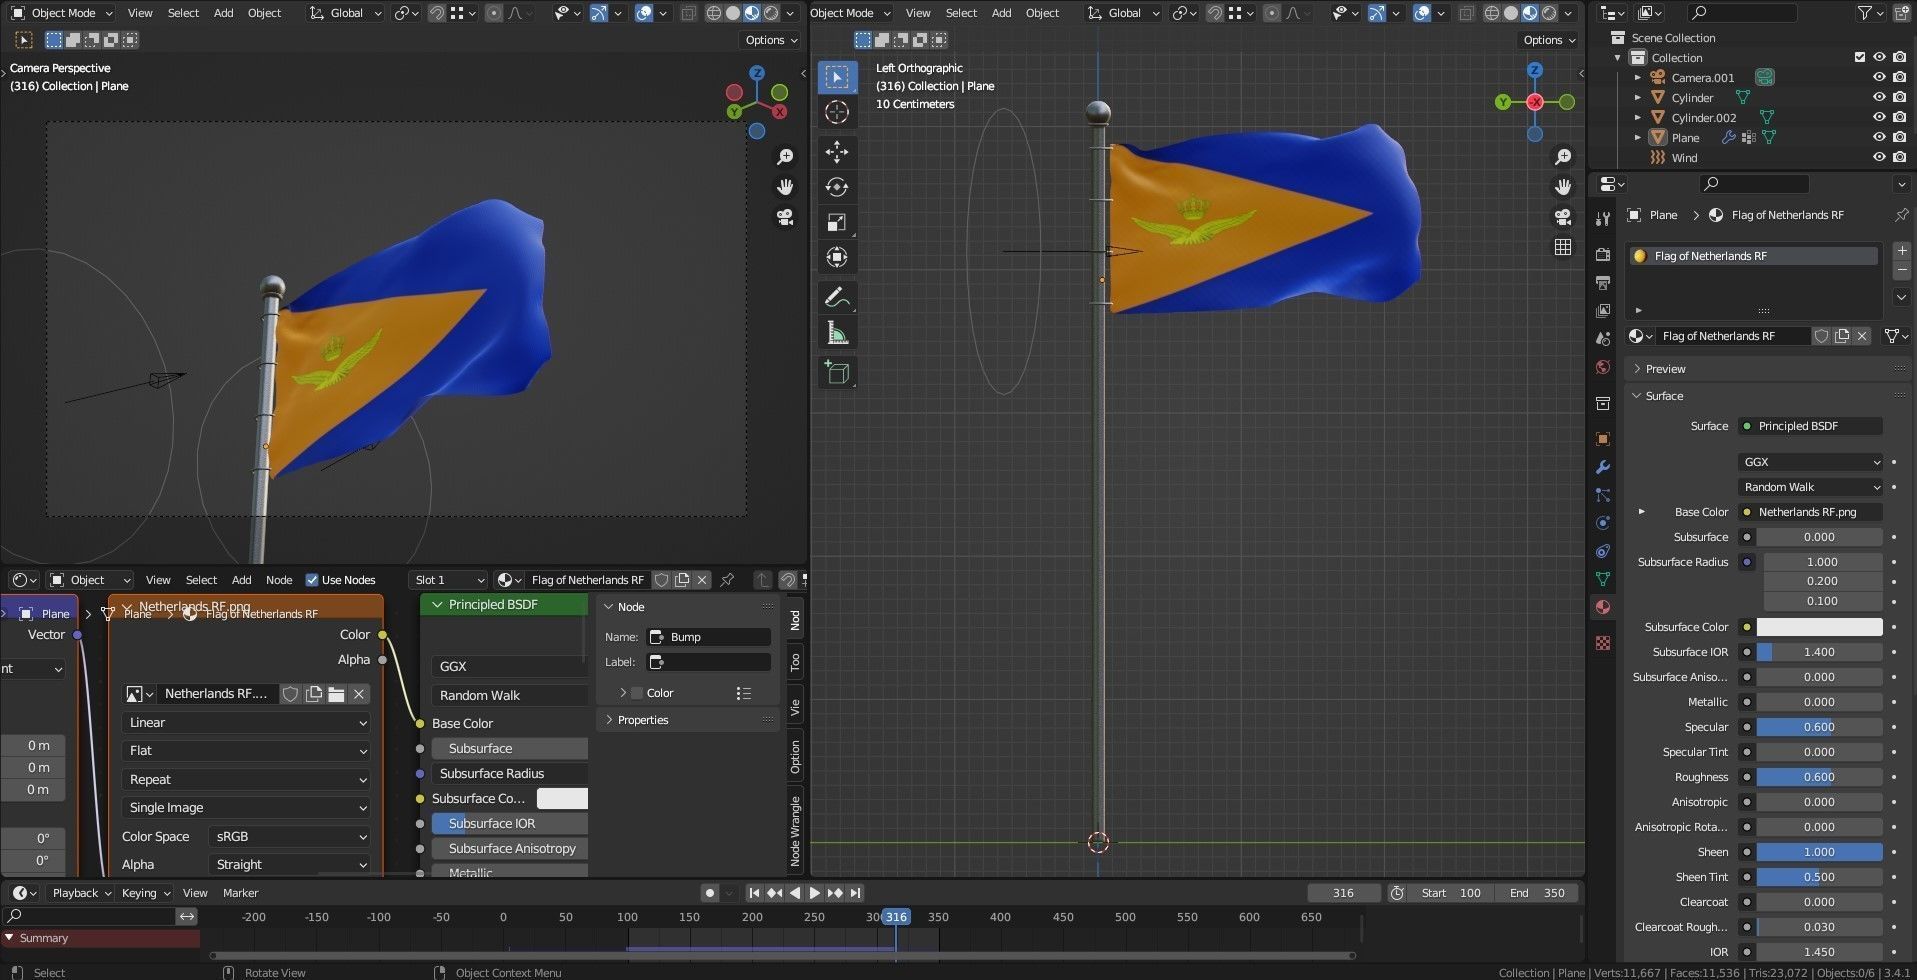Open Global orientation dropdown in right viewport
This screenshot has width=1917, height=980.
(1124, 13)
